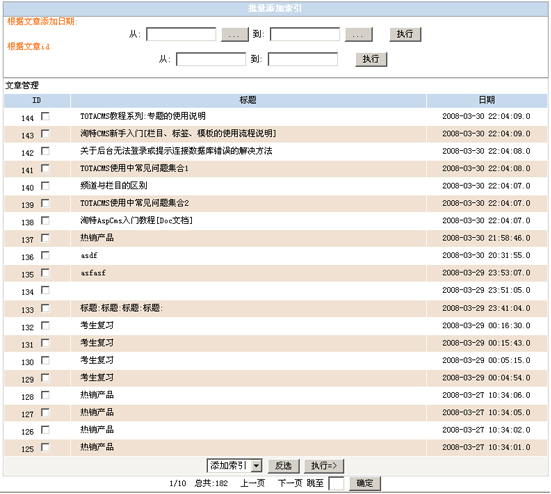Mark the checkbox for ID 137

point(45,238)
